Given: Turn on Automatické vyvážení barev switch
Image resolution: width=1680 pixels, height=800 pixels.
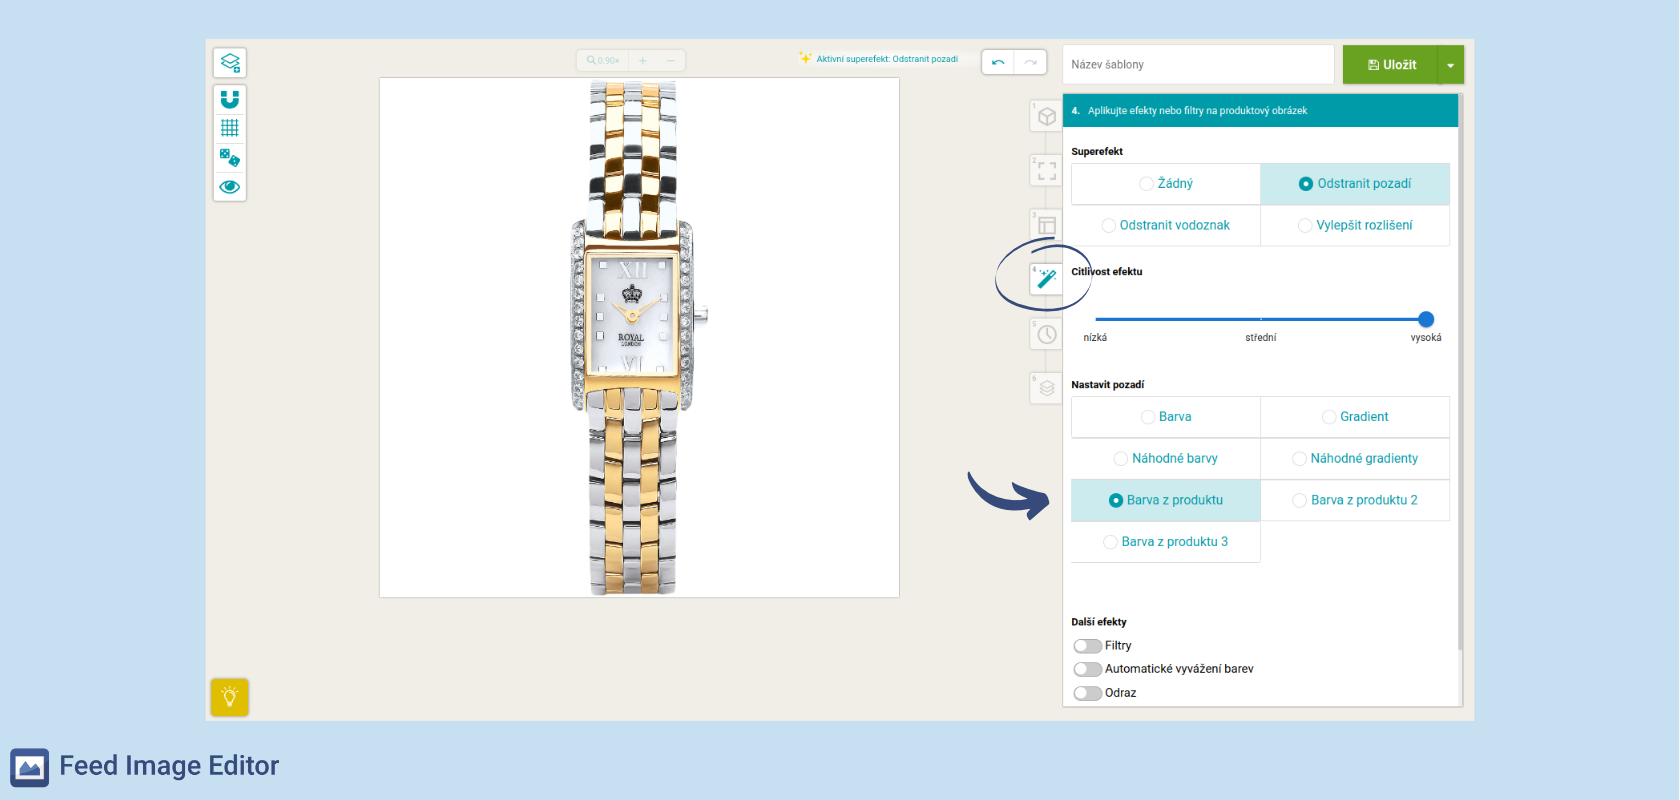Looking at the screenshot, I should (1087, 669).
